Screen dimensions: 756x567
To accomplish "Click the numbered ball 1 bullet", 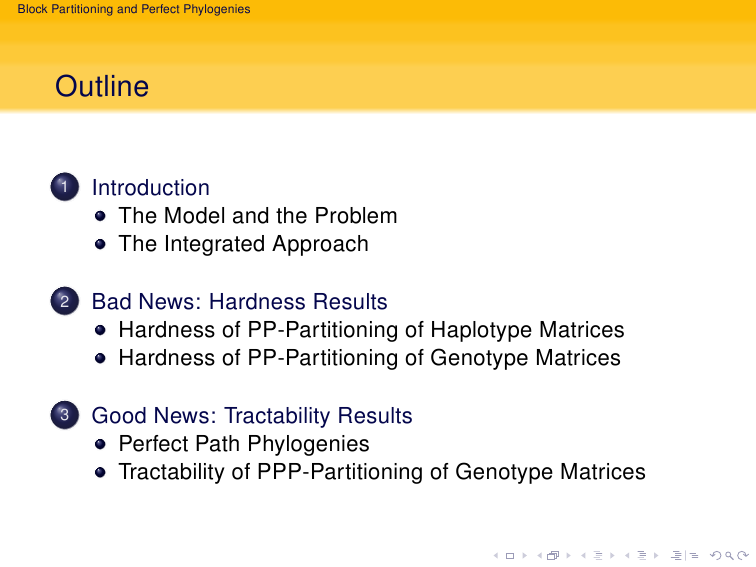I will click(x=65, y=187).
